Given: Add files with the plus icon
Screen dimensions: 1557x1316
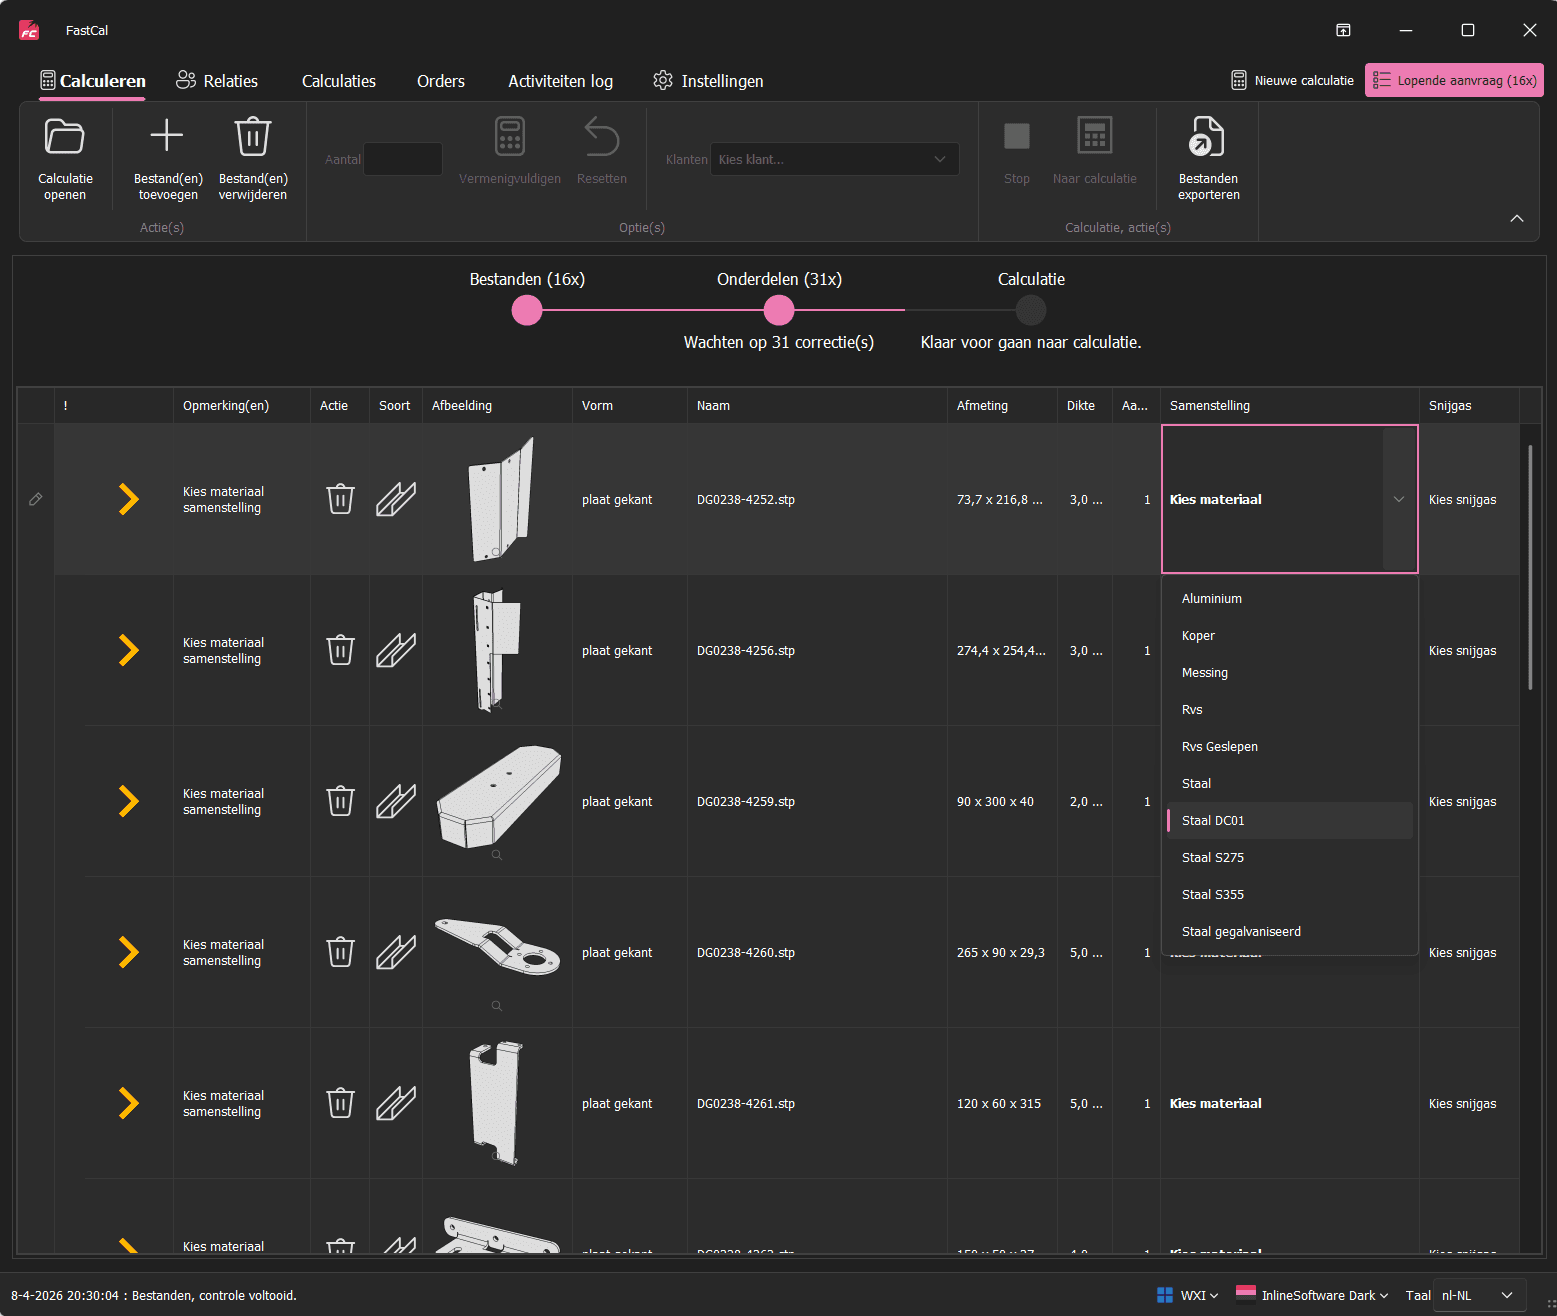Looking at the screenshot, I should pos(167,136).
